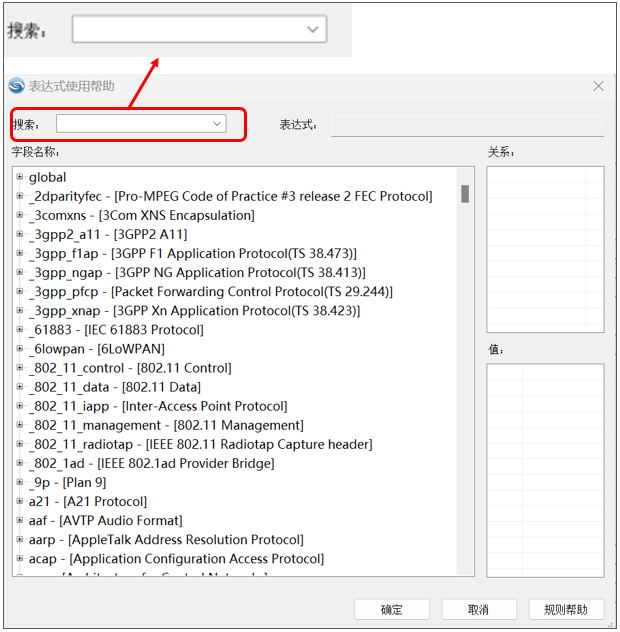The image size is (620, 632).
Task: Select '_2dparityfec - [Pro-MPEG Code of Practice...]' row
Action: tap(231, 196)
